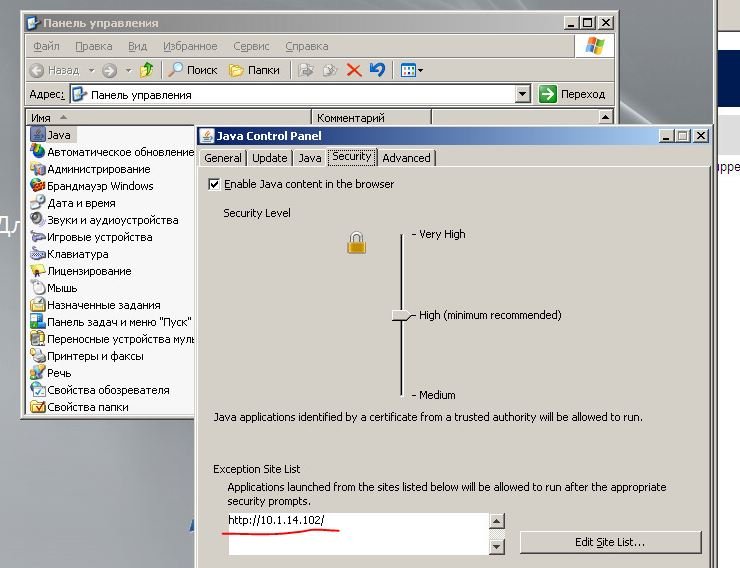Open the Брандмауэр Windows icon
Image resolution: width=740 pixels, height=568 pixels.
[x=37, y=185]
